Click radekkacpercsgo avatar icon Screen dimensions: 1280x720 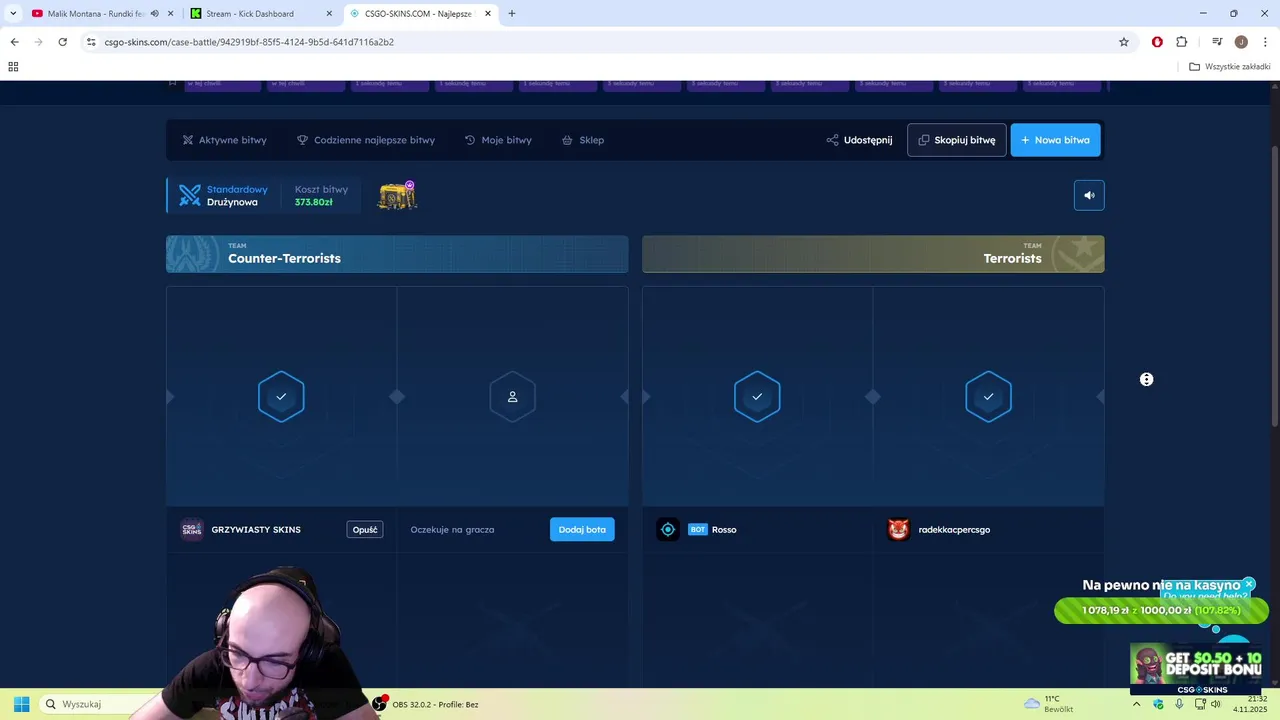(898, 530)
